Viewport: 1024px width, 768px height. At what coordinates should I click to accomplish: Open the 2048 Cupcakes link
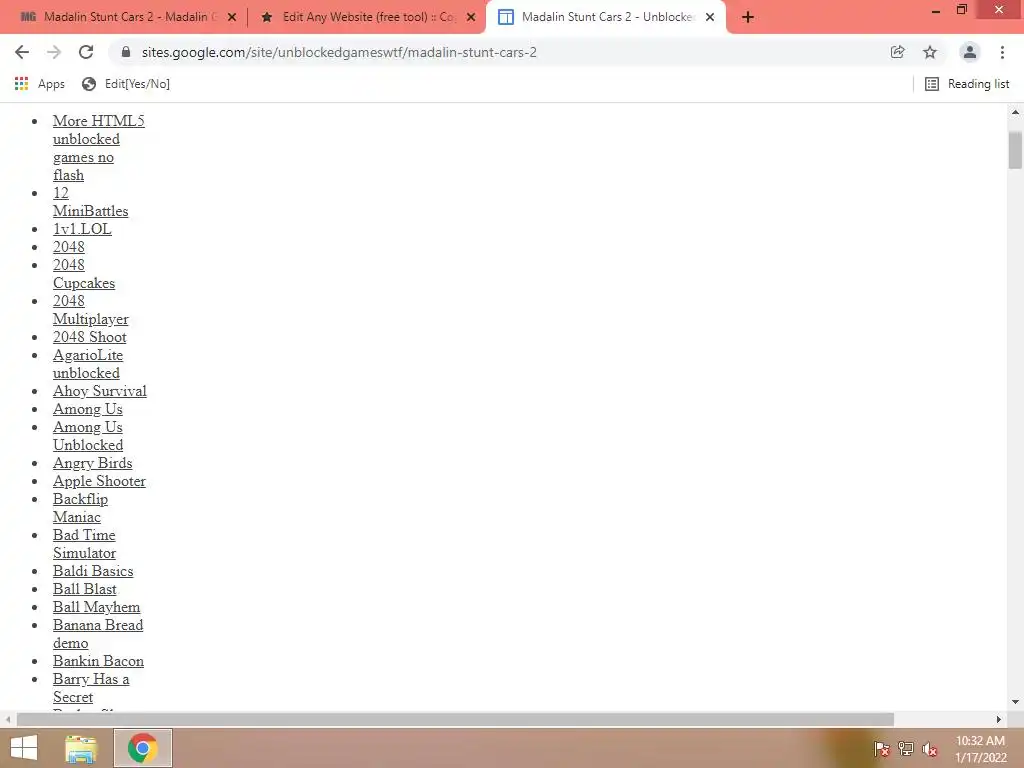84,274
